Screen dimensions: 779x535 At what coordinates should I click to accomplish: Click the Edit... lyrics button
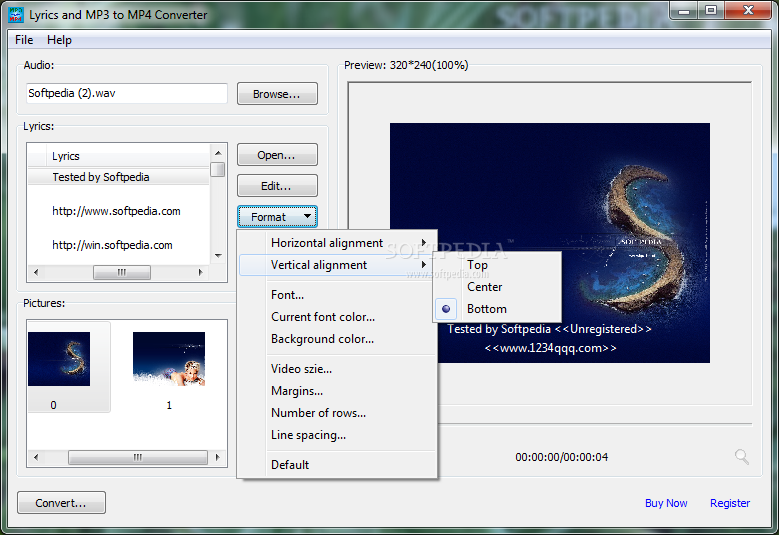pyautogui.click(x=277, y=185)
